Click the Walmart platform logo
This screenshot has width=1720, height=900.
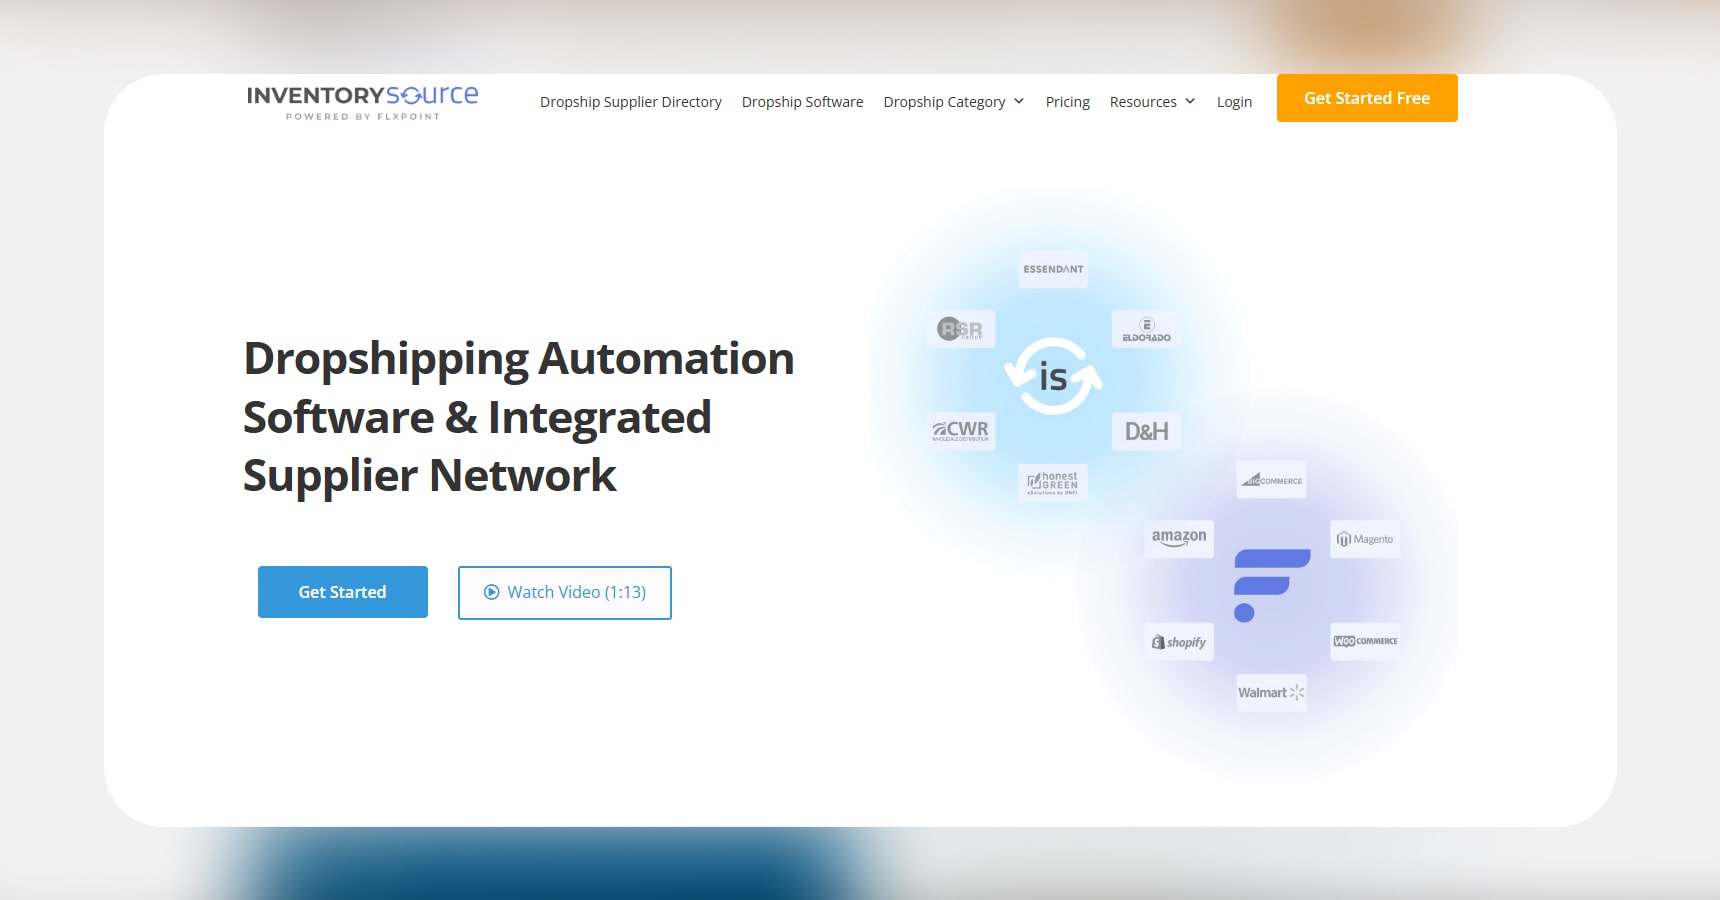(1271, 692)
